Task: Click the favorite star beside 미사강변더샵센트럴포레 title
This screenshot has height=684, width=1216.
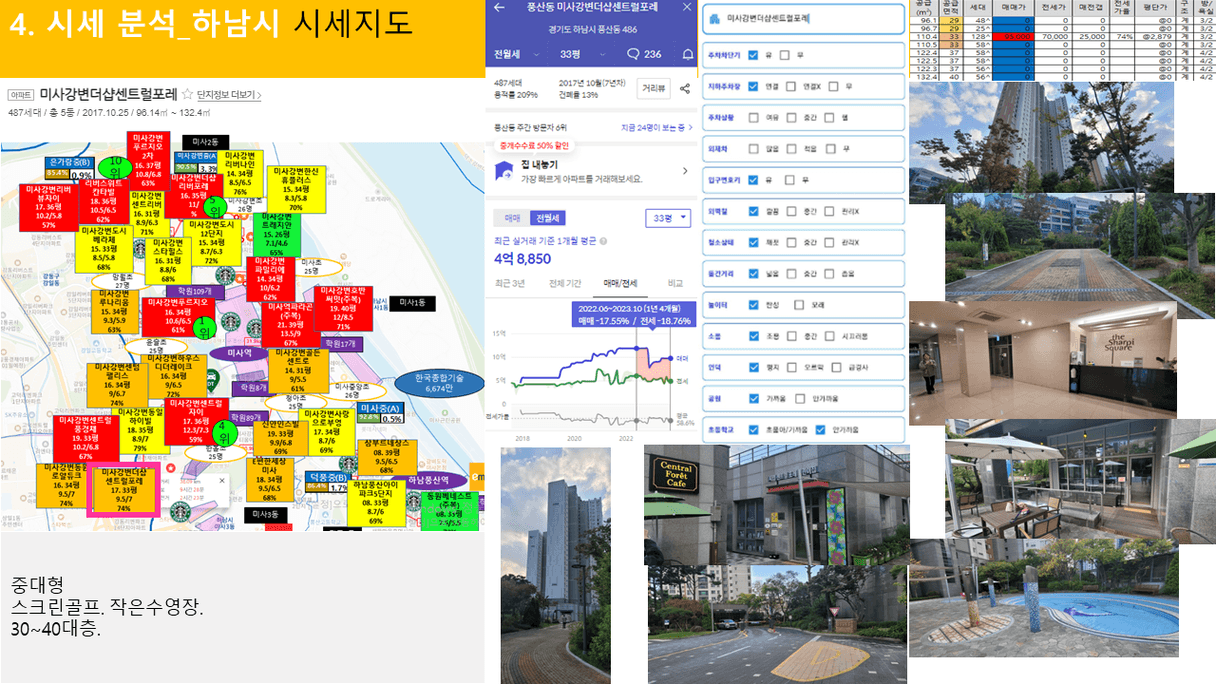Action: (x=187, y=94)
